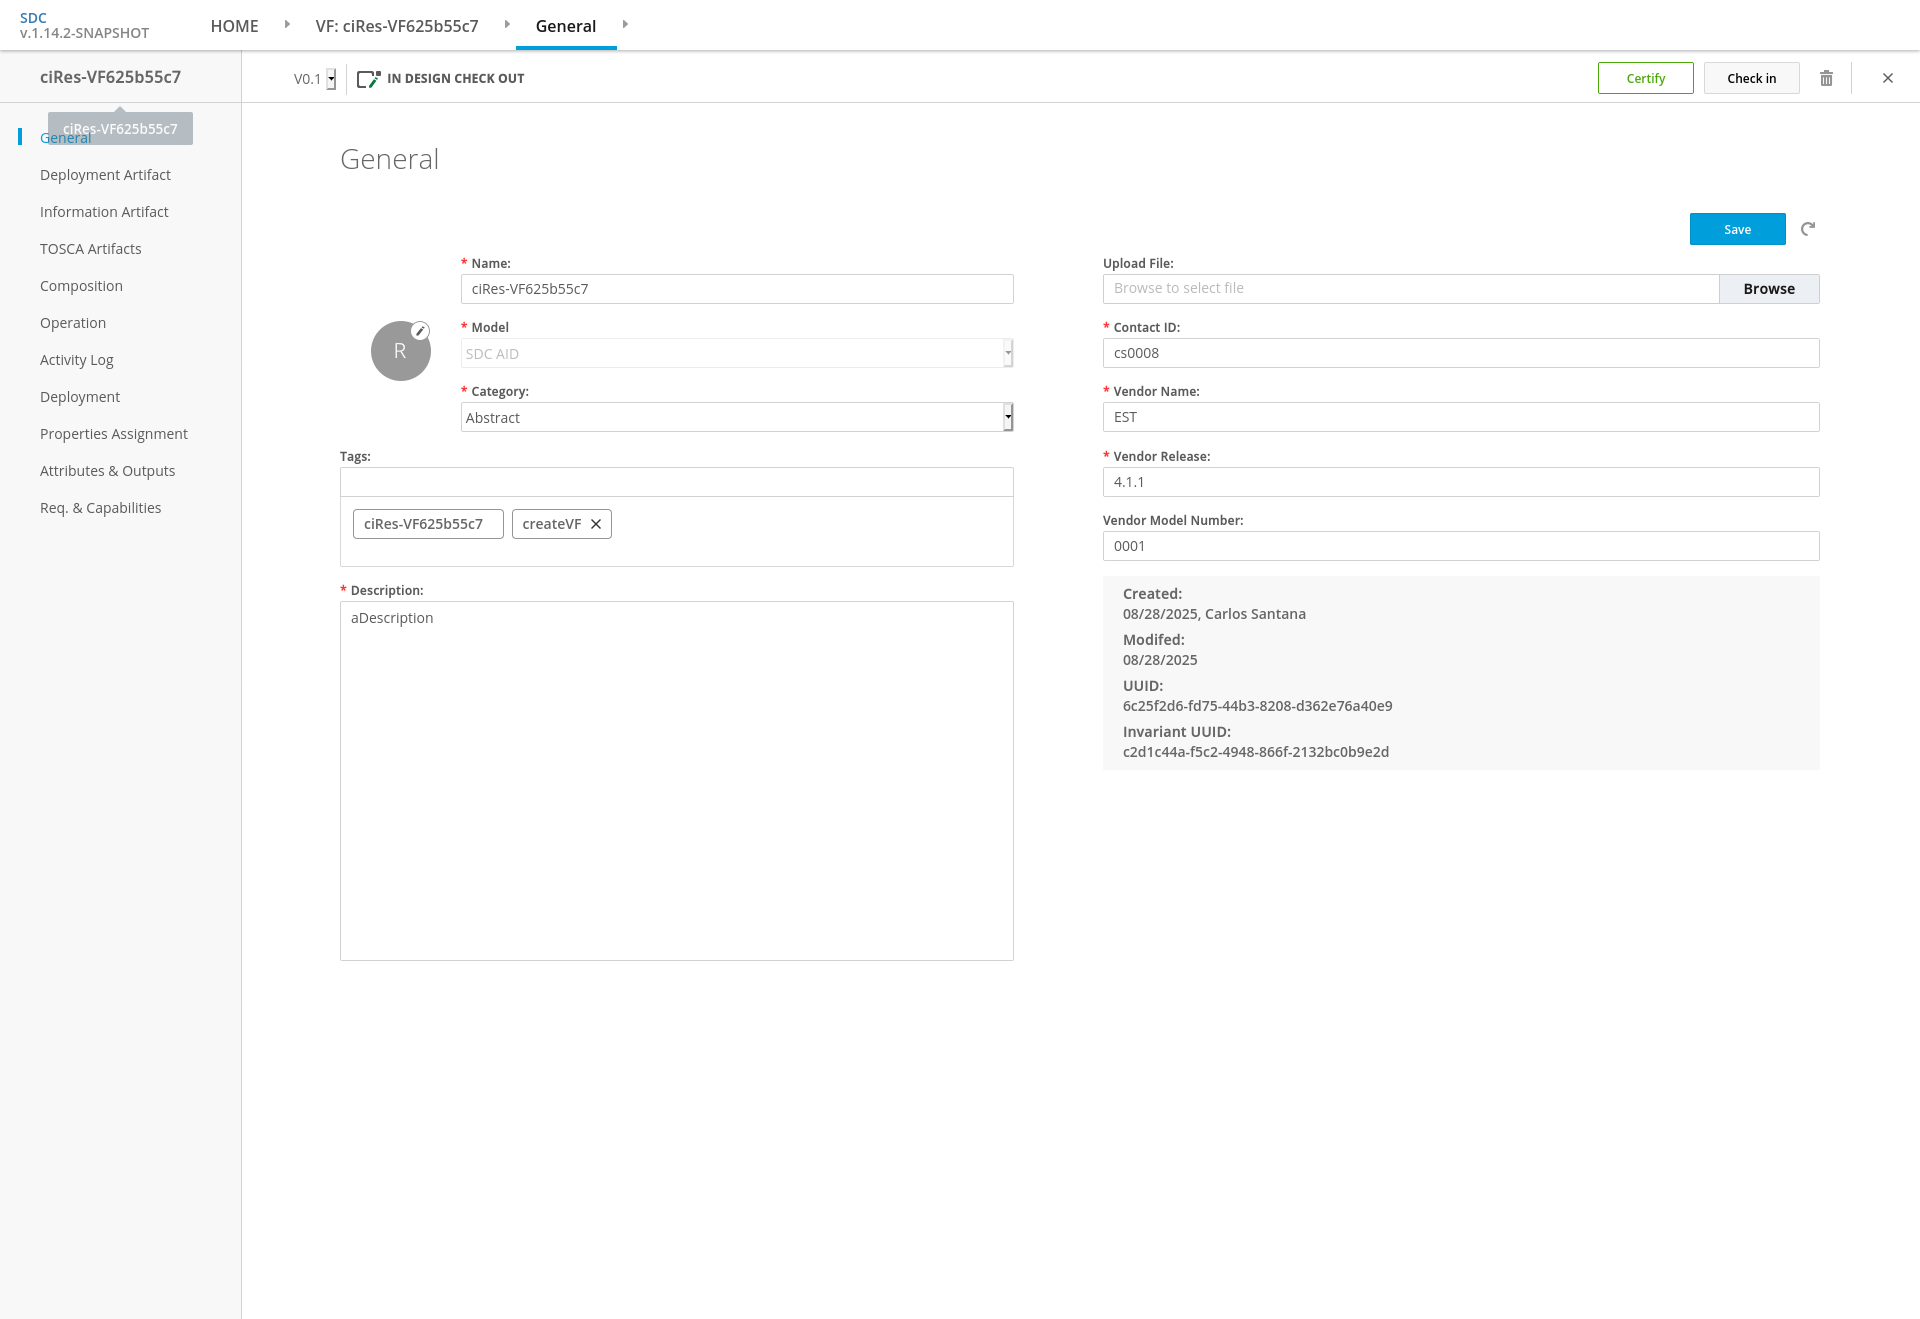Open Information Artifact in the sidebar
1920x1319 pixels.
point(104,212)
